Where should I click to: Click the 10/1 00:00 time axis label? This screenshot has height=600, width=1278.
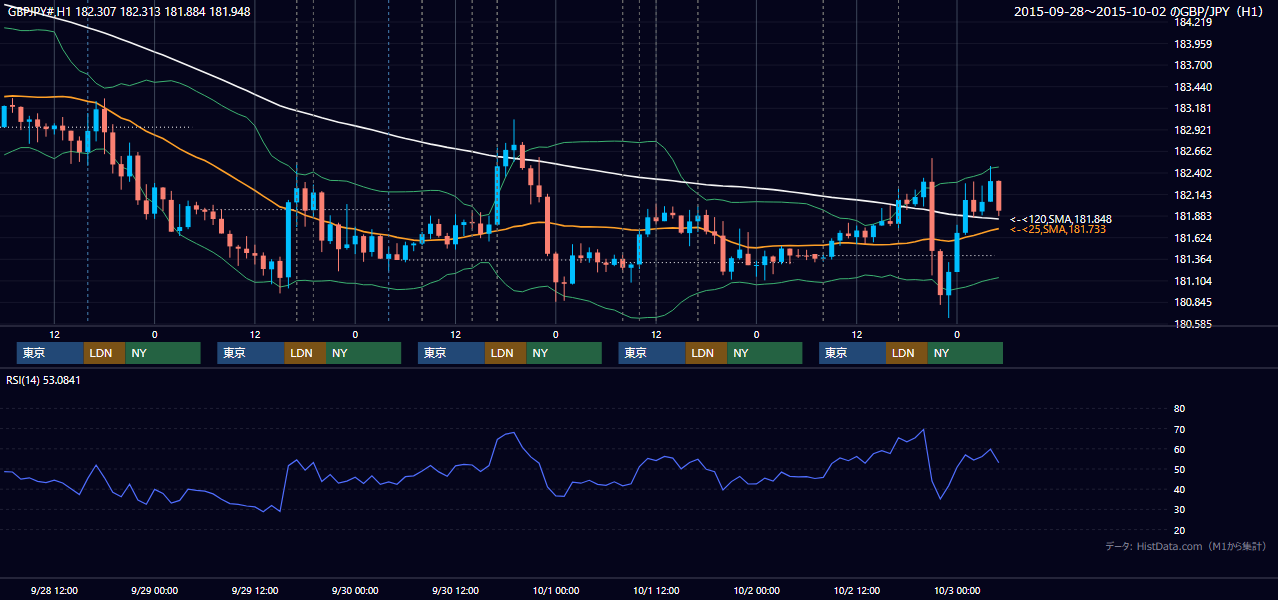(556, 590)
